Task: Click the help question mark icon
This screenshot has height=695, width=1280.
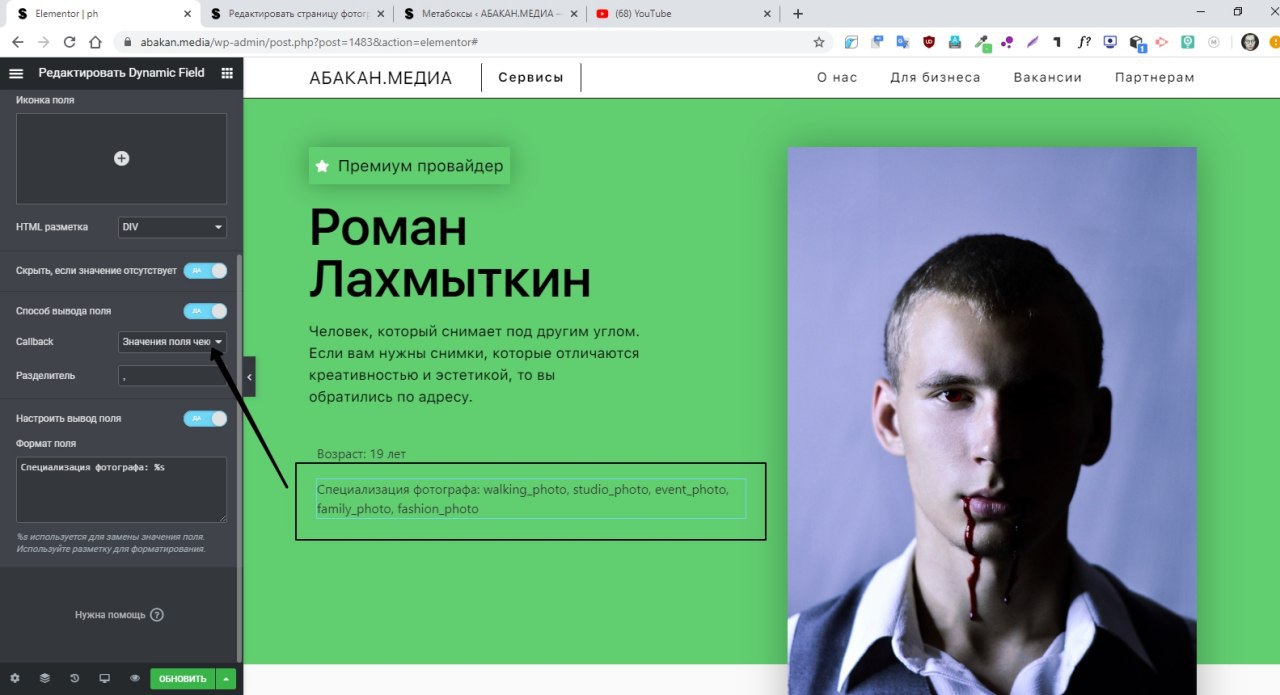Action: (x=157, y=615)
